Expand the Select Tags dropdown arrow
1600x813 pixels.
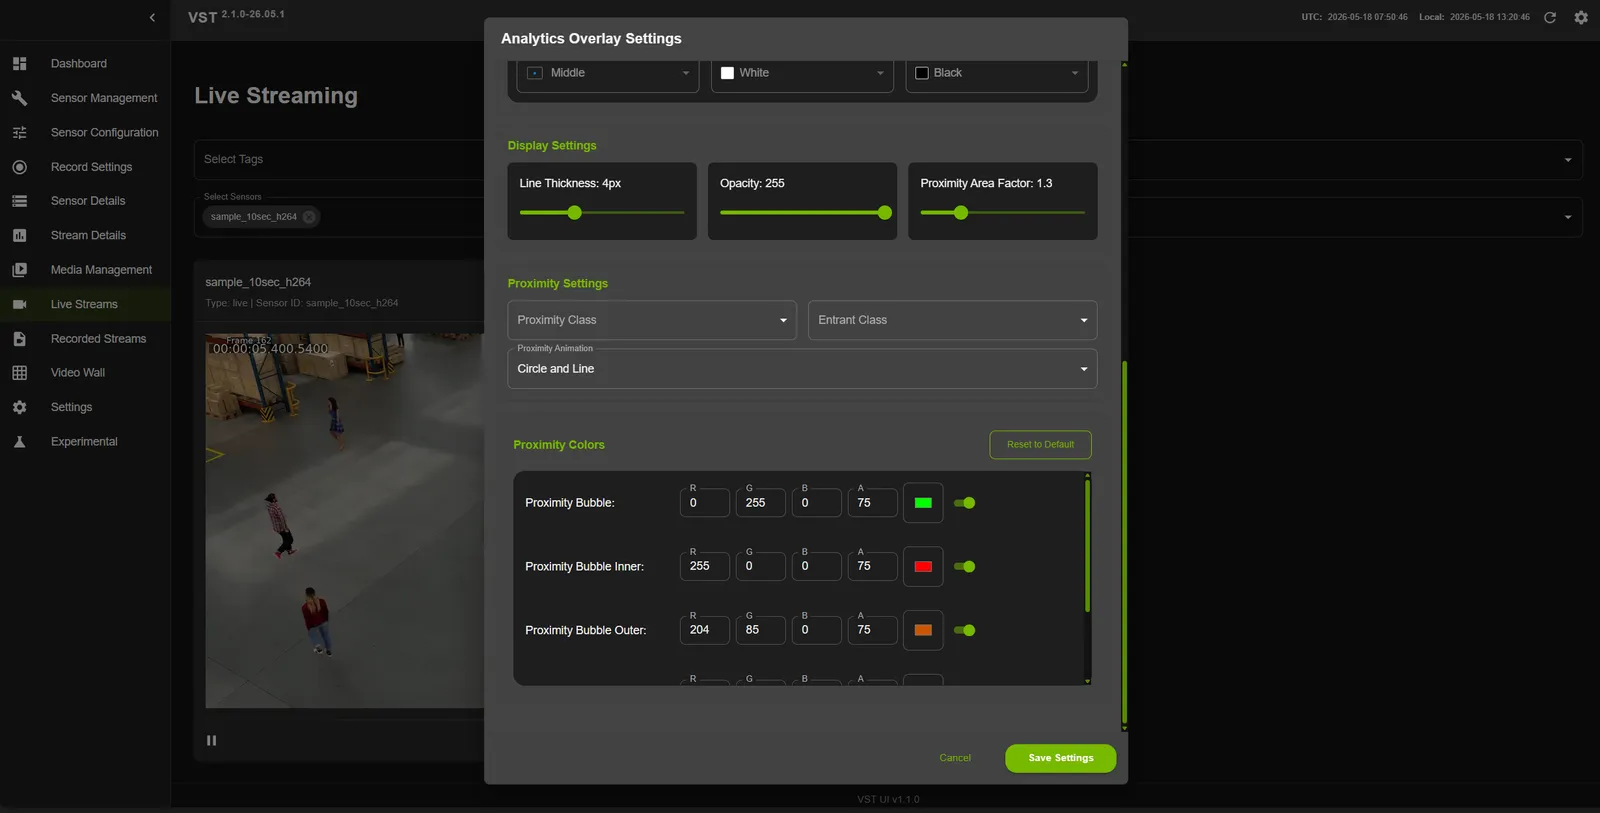point(1567,160)
